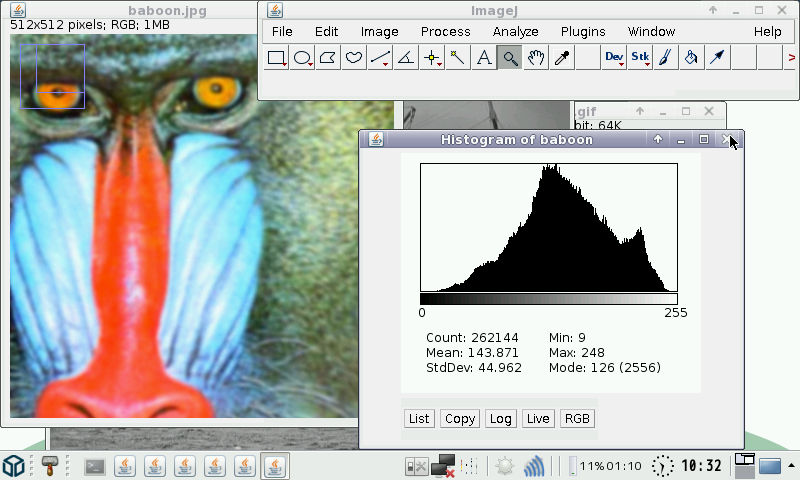This screenshot has height=480, width=800.
Task: Click the highlighted active Java taskbar button
Action: (x=275, y=466)
